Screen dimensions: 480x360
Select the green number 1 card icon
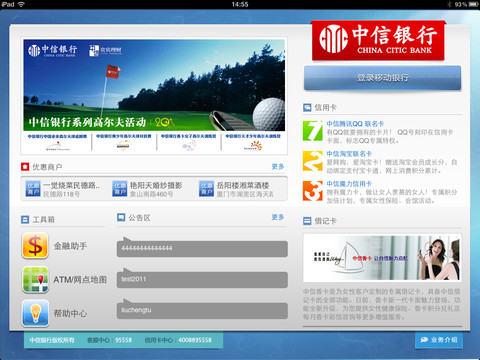tap(312, 131)
